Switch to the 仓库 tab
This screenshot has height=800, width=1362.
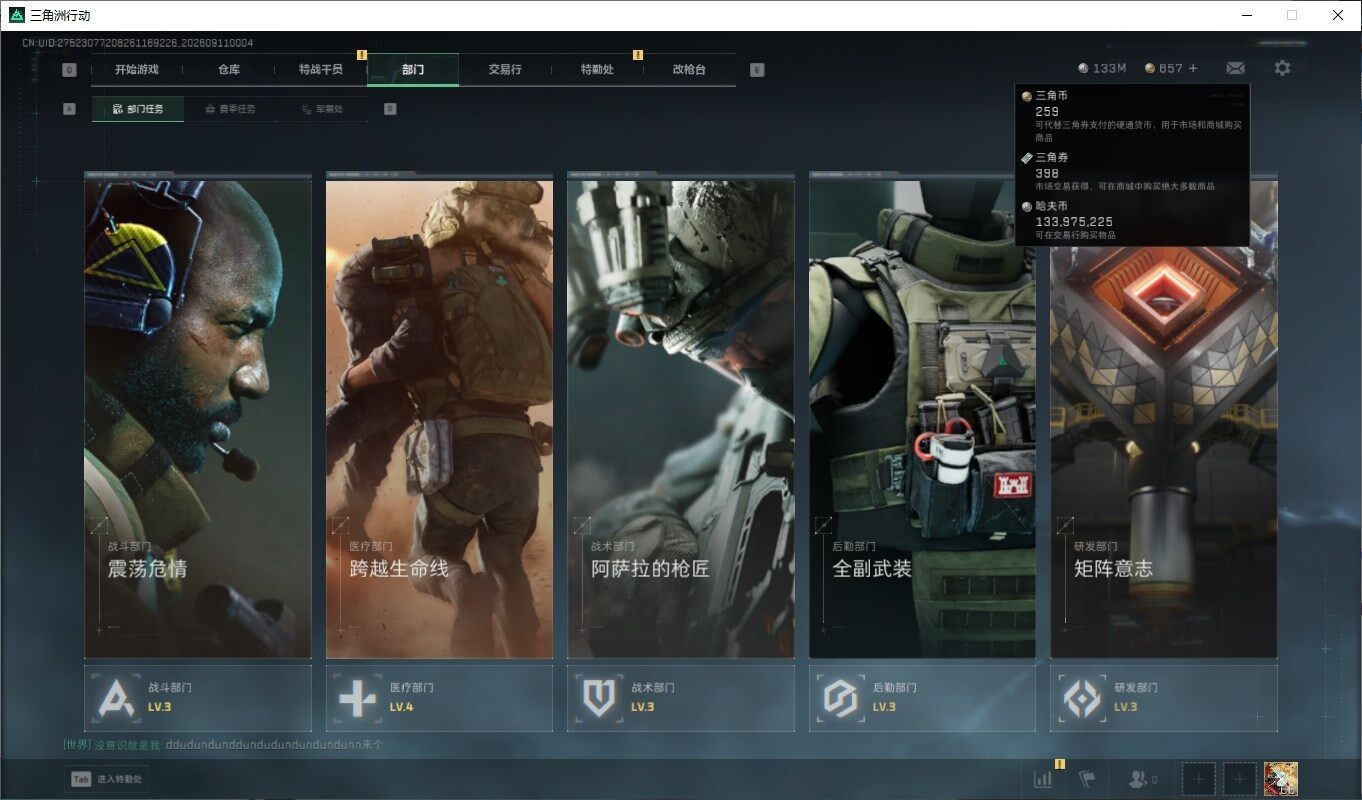tap(229, 70)
